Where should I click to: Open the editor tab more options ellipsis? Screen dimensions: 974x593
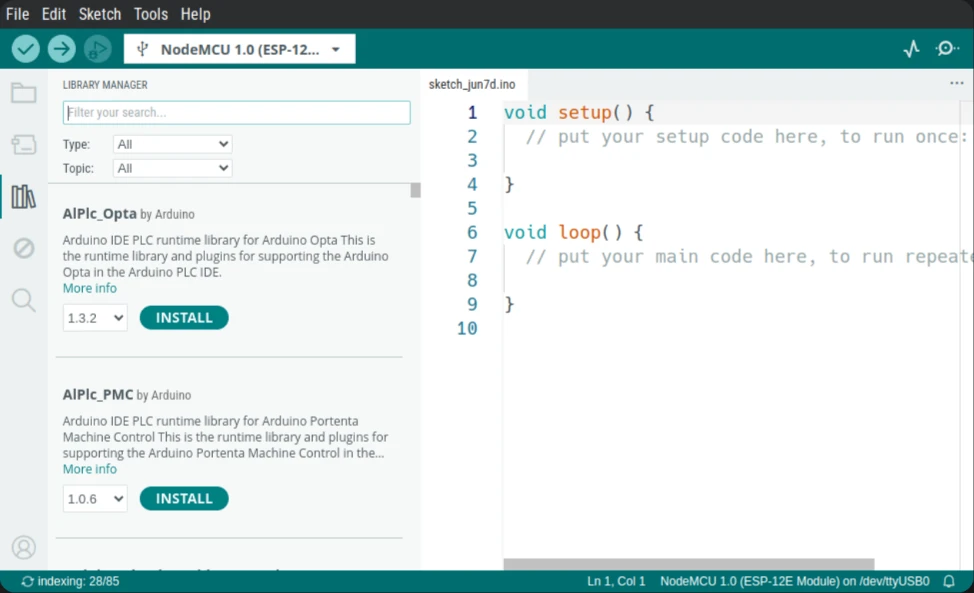click(957, 83)
